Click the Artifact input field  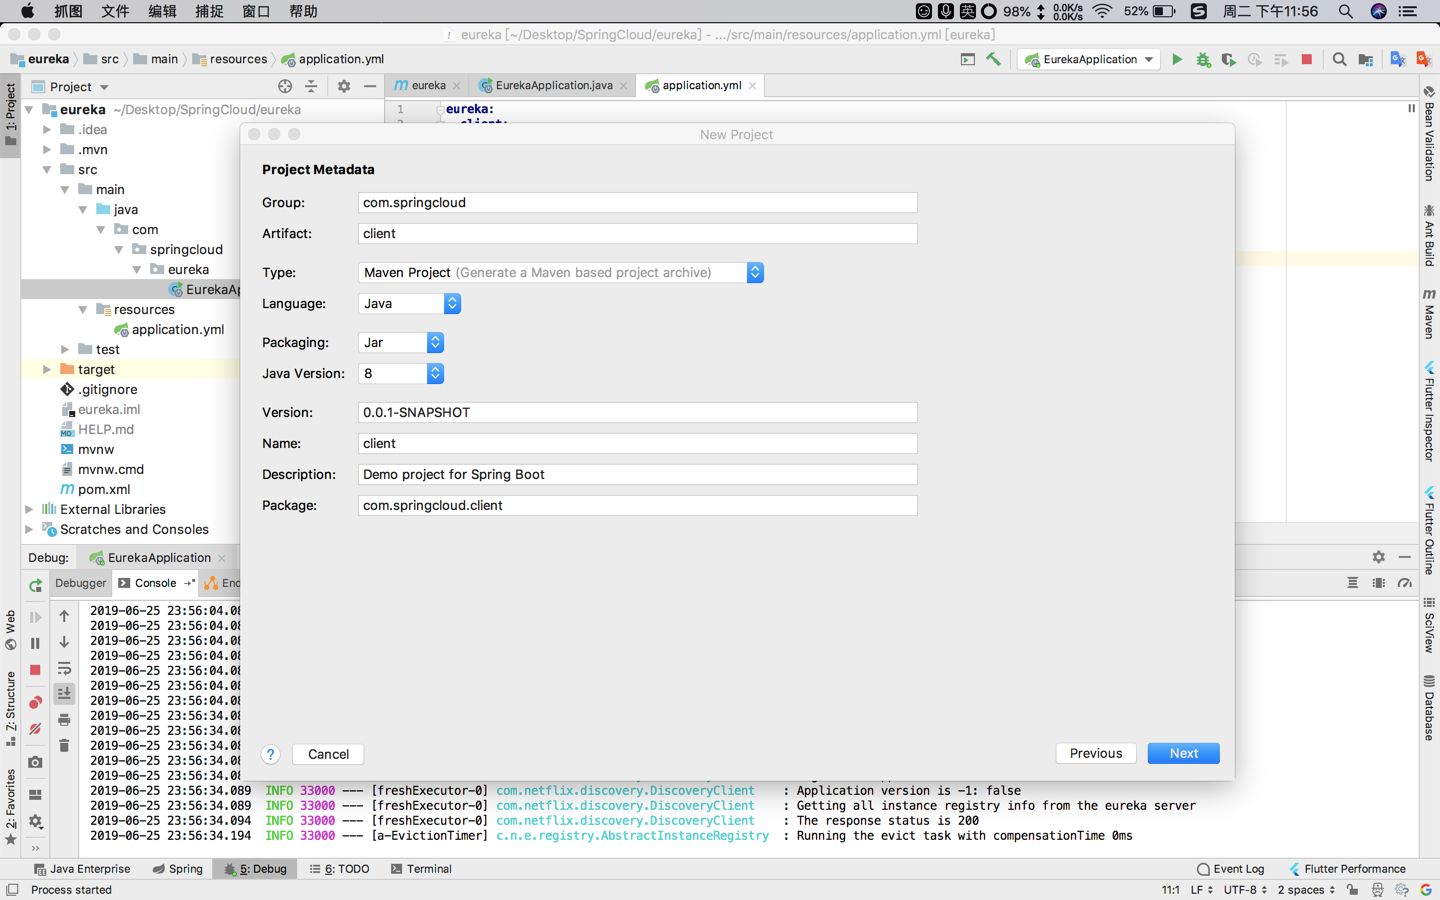coord(637,233)
